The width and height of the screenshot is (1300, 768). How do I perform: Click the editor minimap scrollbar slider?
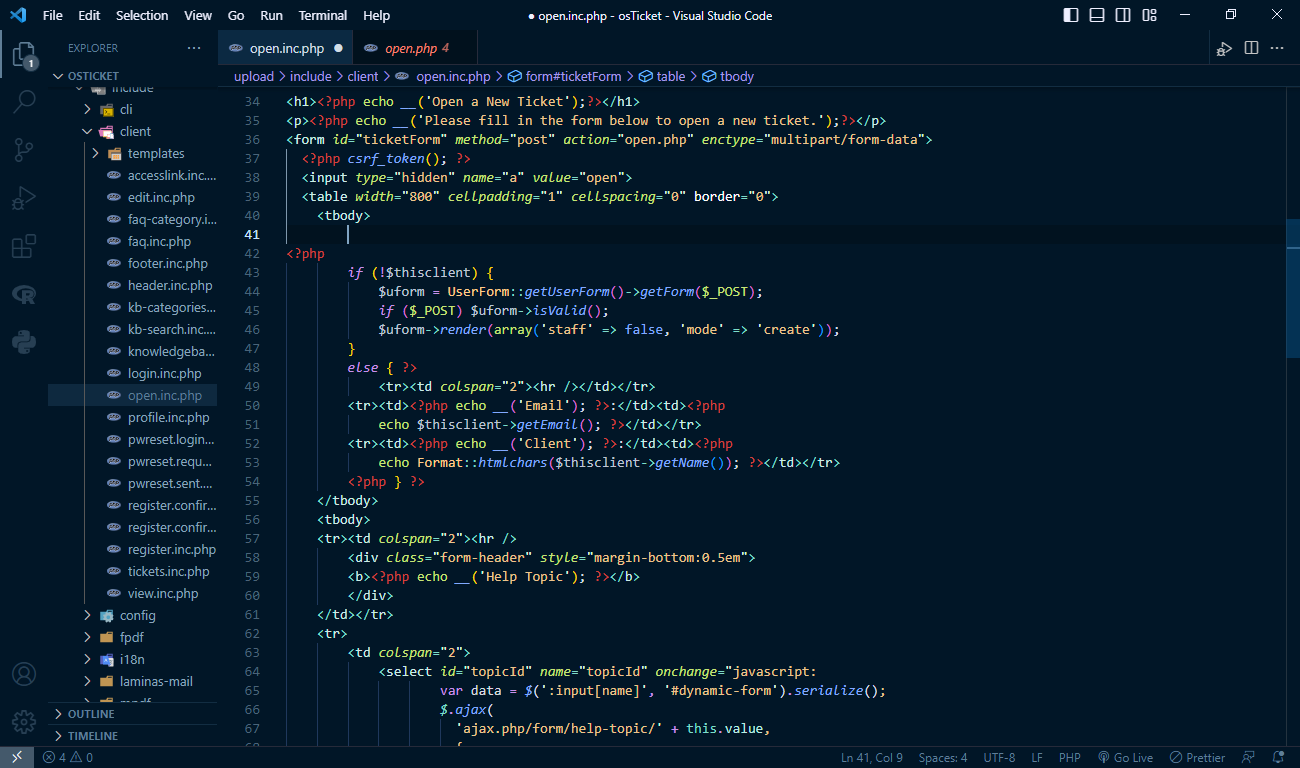(1291, 290)
